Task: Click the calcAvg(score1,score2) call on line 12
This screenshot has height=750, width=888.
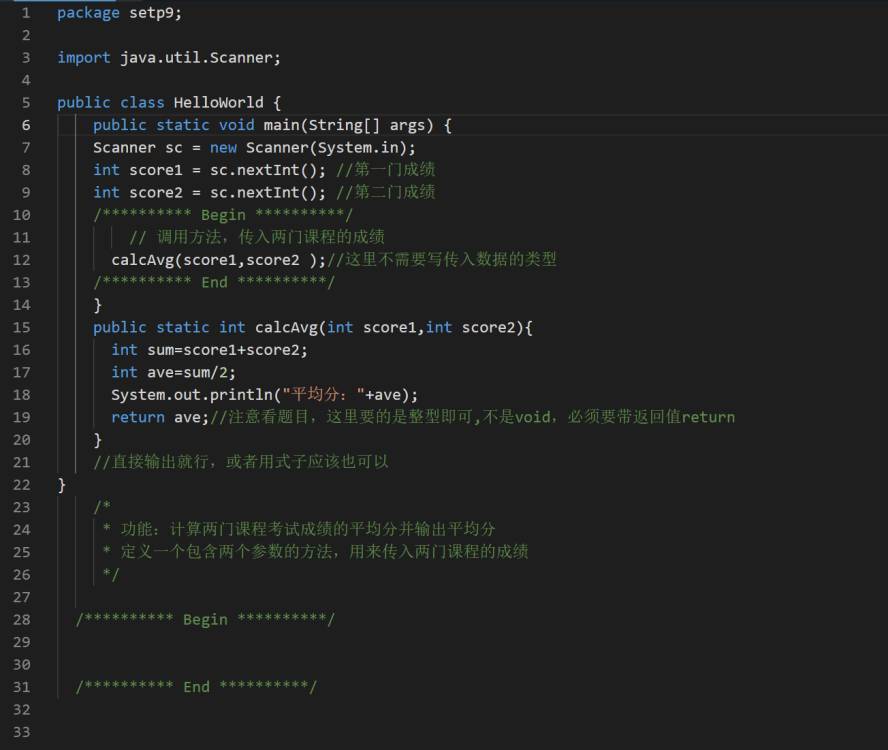Action: click(219, 260)
